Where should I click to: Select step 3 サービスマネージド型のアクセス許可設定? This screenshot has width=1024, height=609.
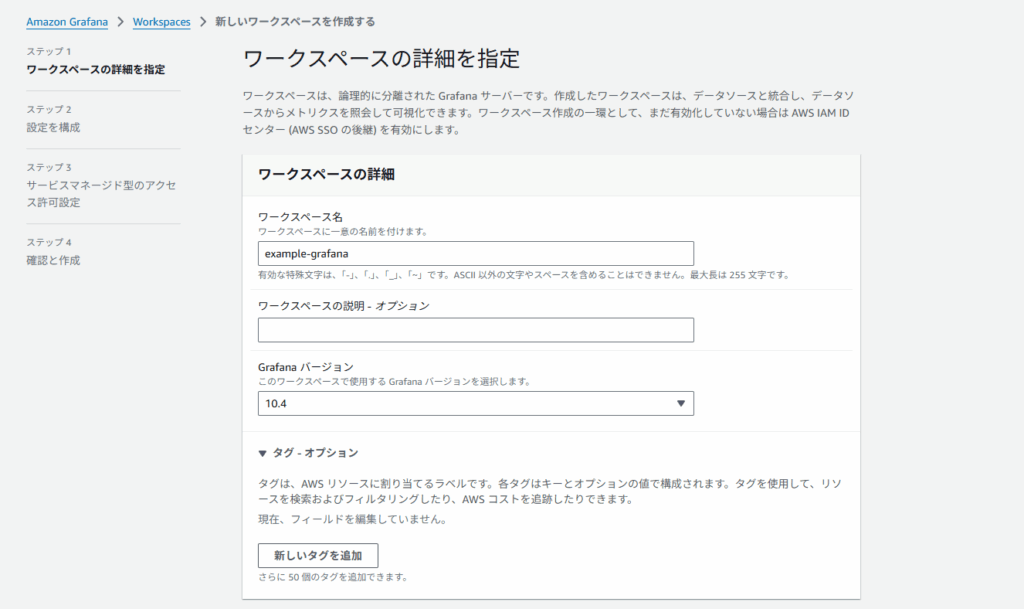tap(101, 194)
